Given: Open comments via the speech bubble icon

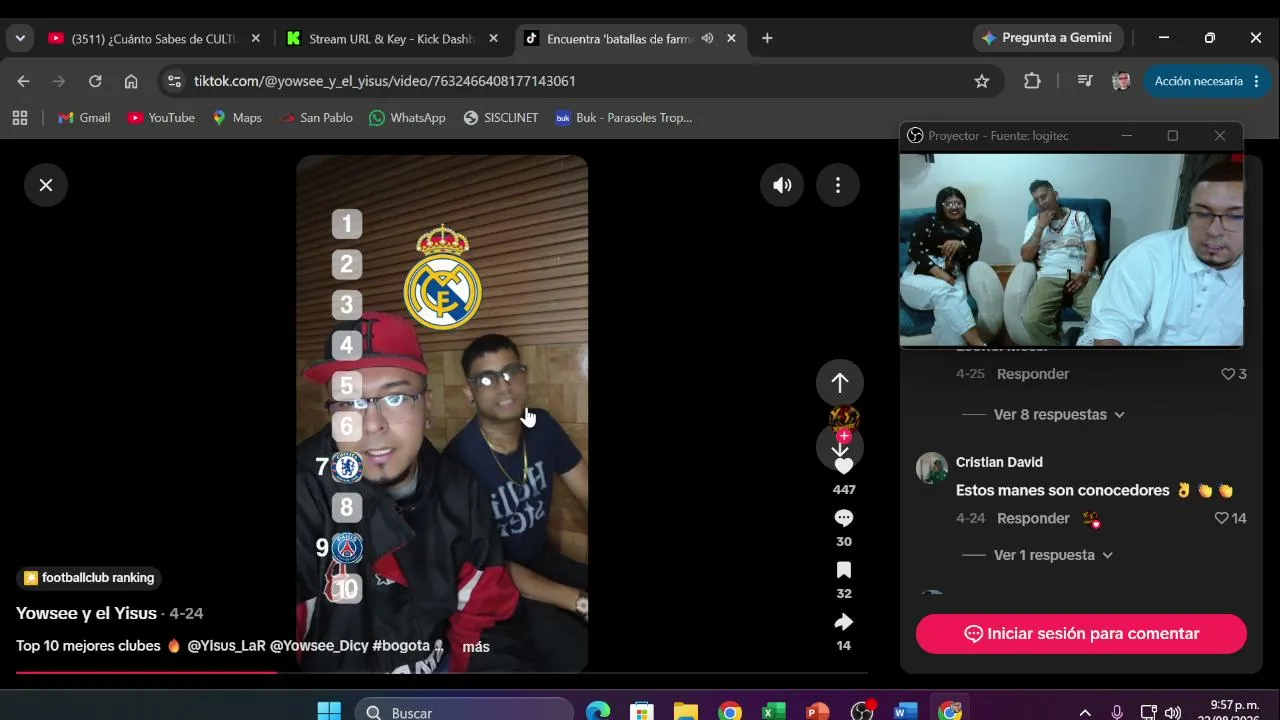Looking at the screenshot, I should coord(844,518).
